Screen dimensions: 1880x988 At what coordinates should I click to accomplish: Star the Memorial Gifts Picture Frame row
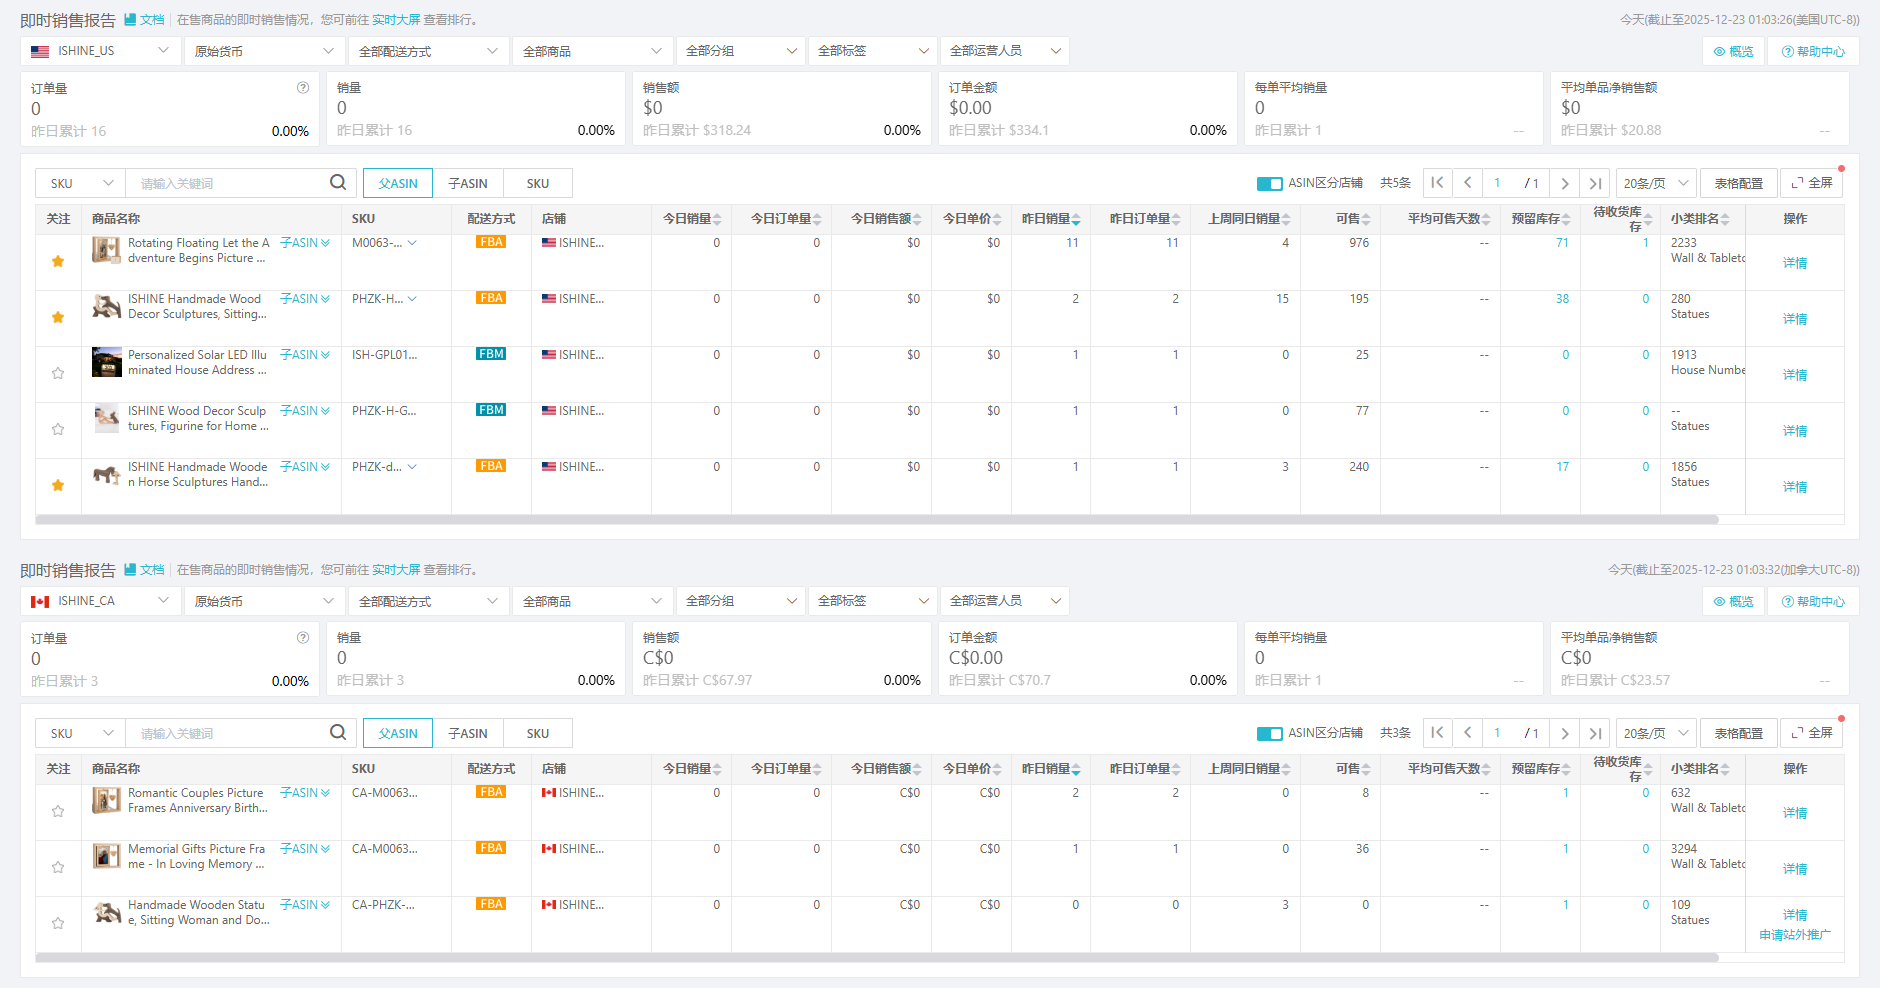tap(58, 867)
